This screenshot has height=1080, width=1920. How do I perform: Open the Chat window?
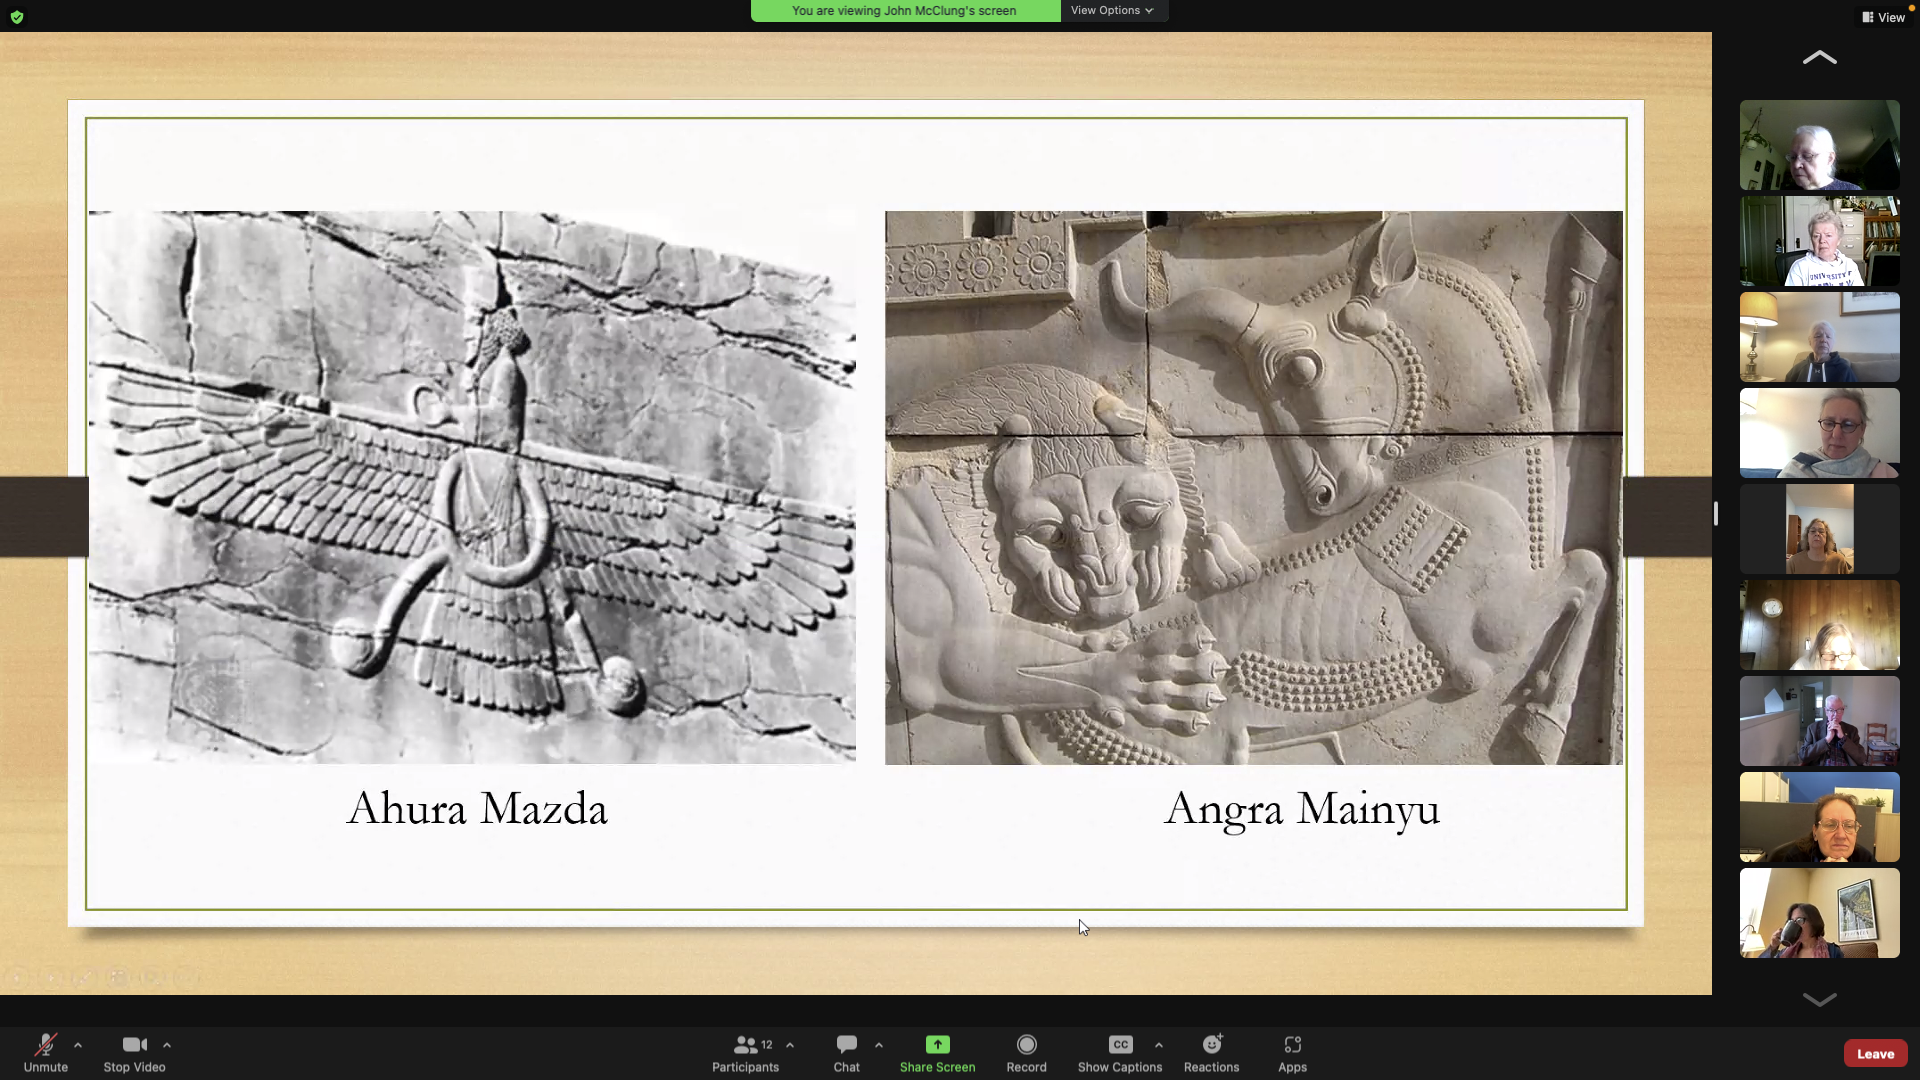[x=846, y=1053]
